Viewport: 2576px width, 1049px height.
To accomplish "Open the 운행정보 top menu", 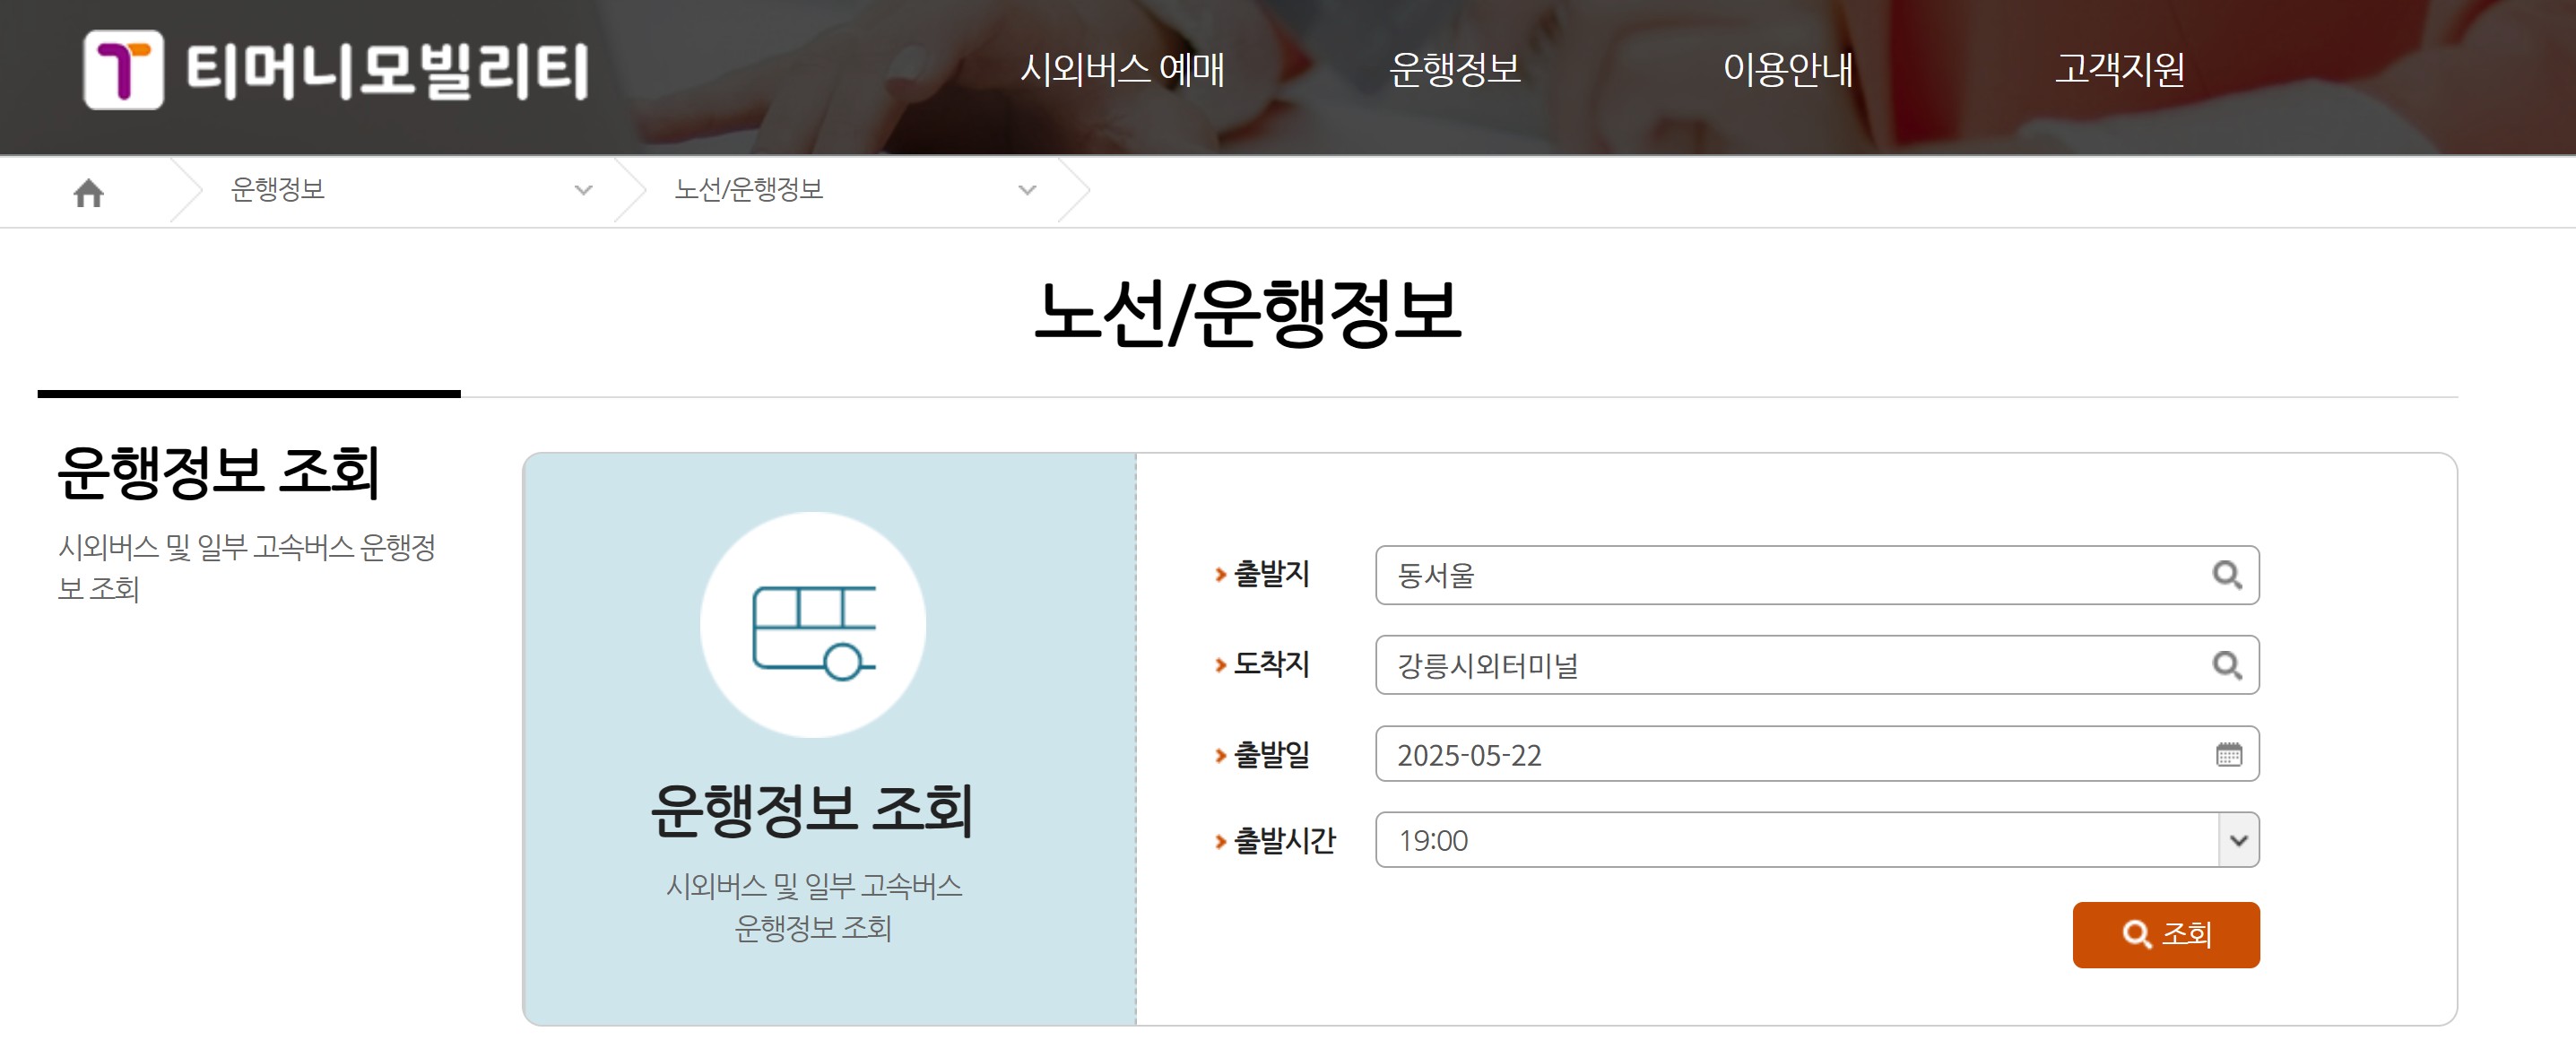I will point(1455,69).
